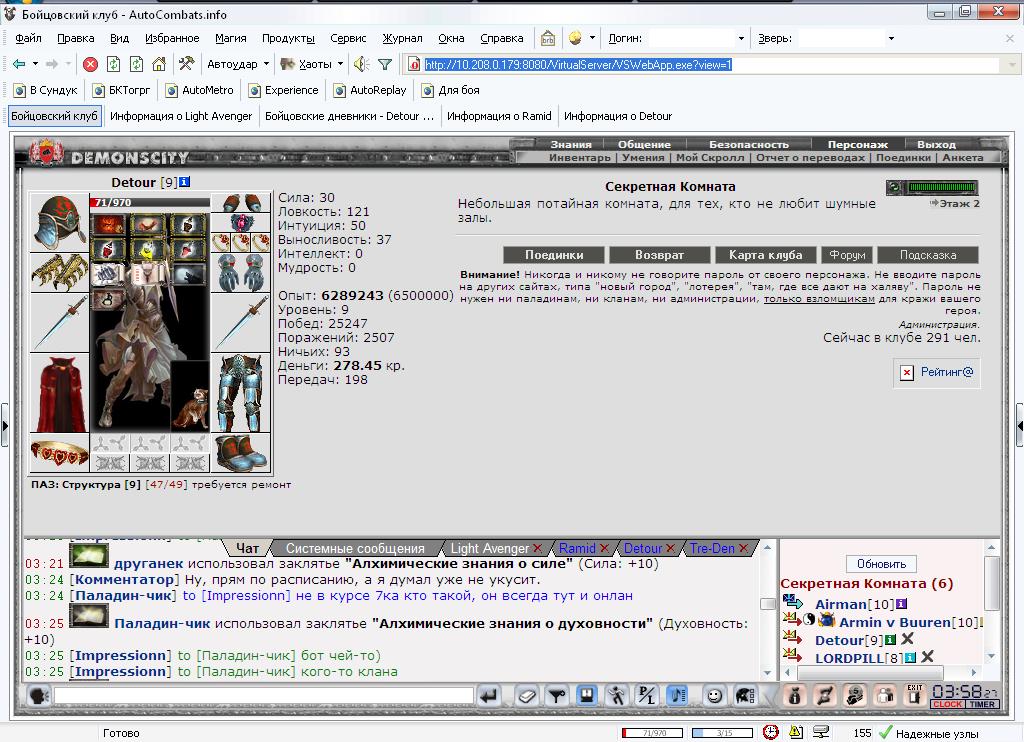Click the boots equipment slot
Viewport: 1024px width, 742px height.
click(x=240, y=453)
